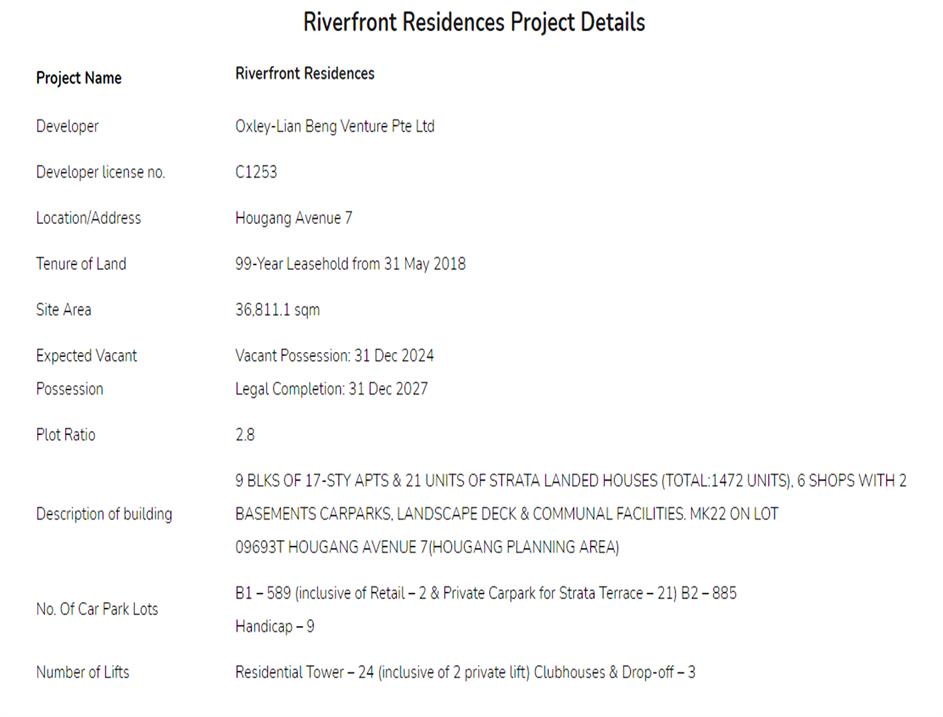943x717 pixels.
Task: Click the Residential Tower lifts description
Action: point(465,672)
